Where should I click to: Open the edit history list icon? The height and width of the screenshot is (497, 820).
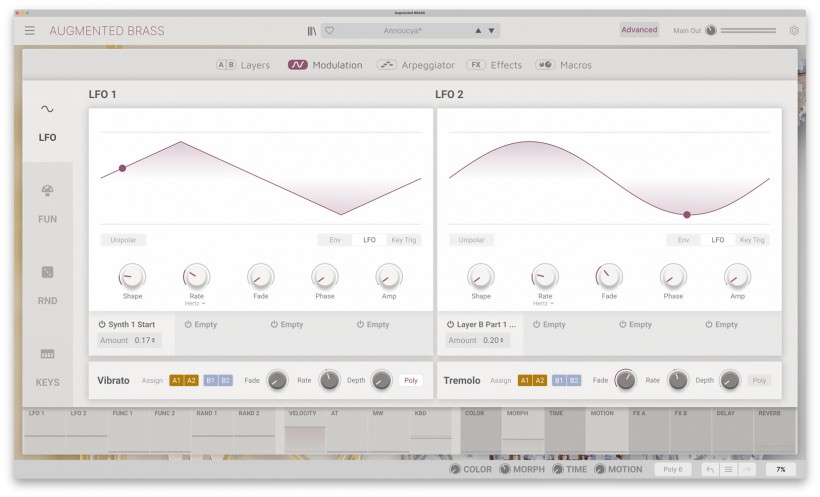[x=728, y=469]
